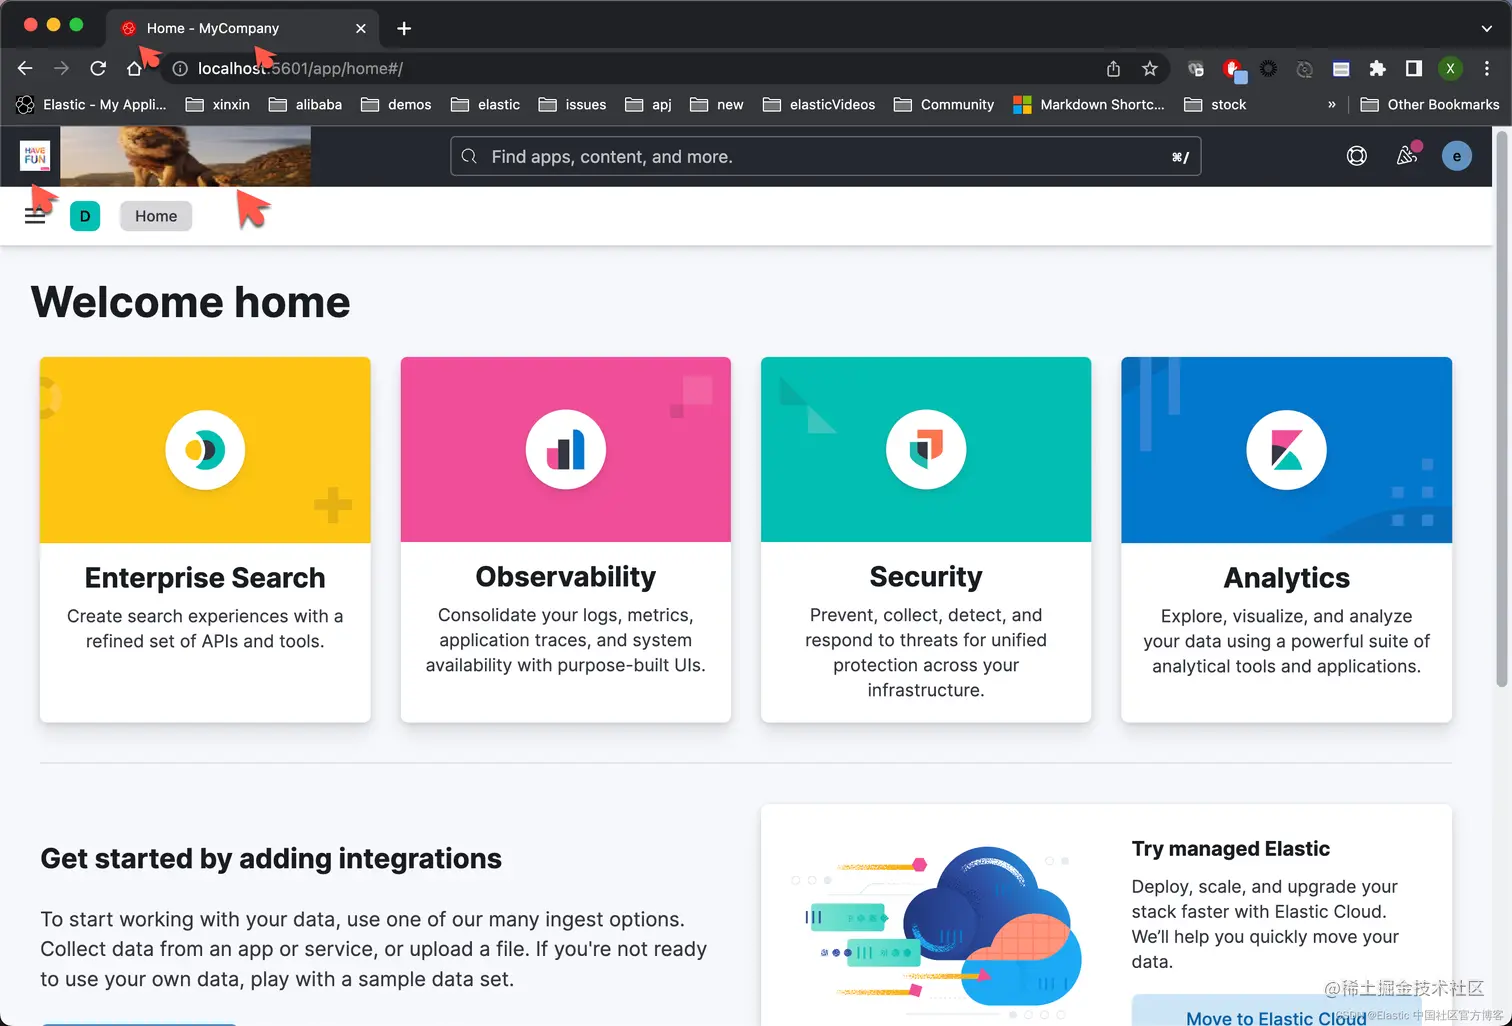
Task: Open the Observability card title
Action: [x=566, y=577]
